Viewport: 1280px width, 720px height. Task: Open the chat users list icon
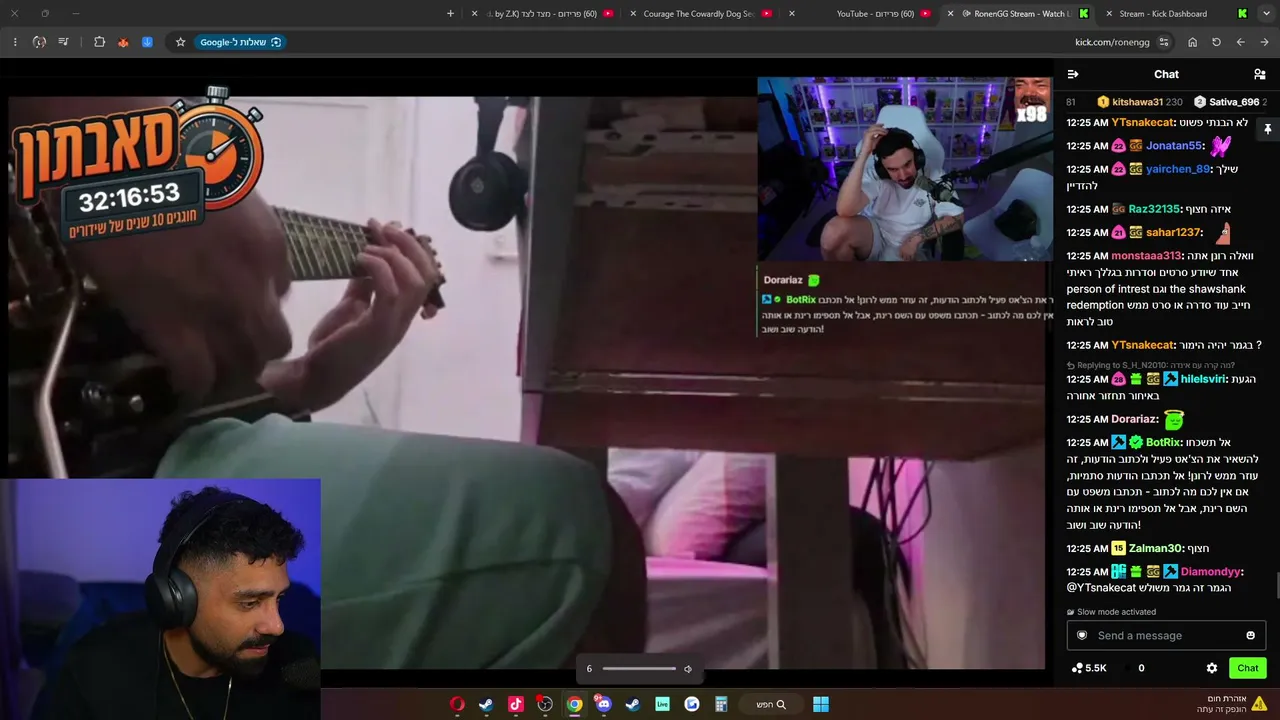pos(1260,74)
